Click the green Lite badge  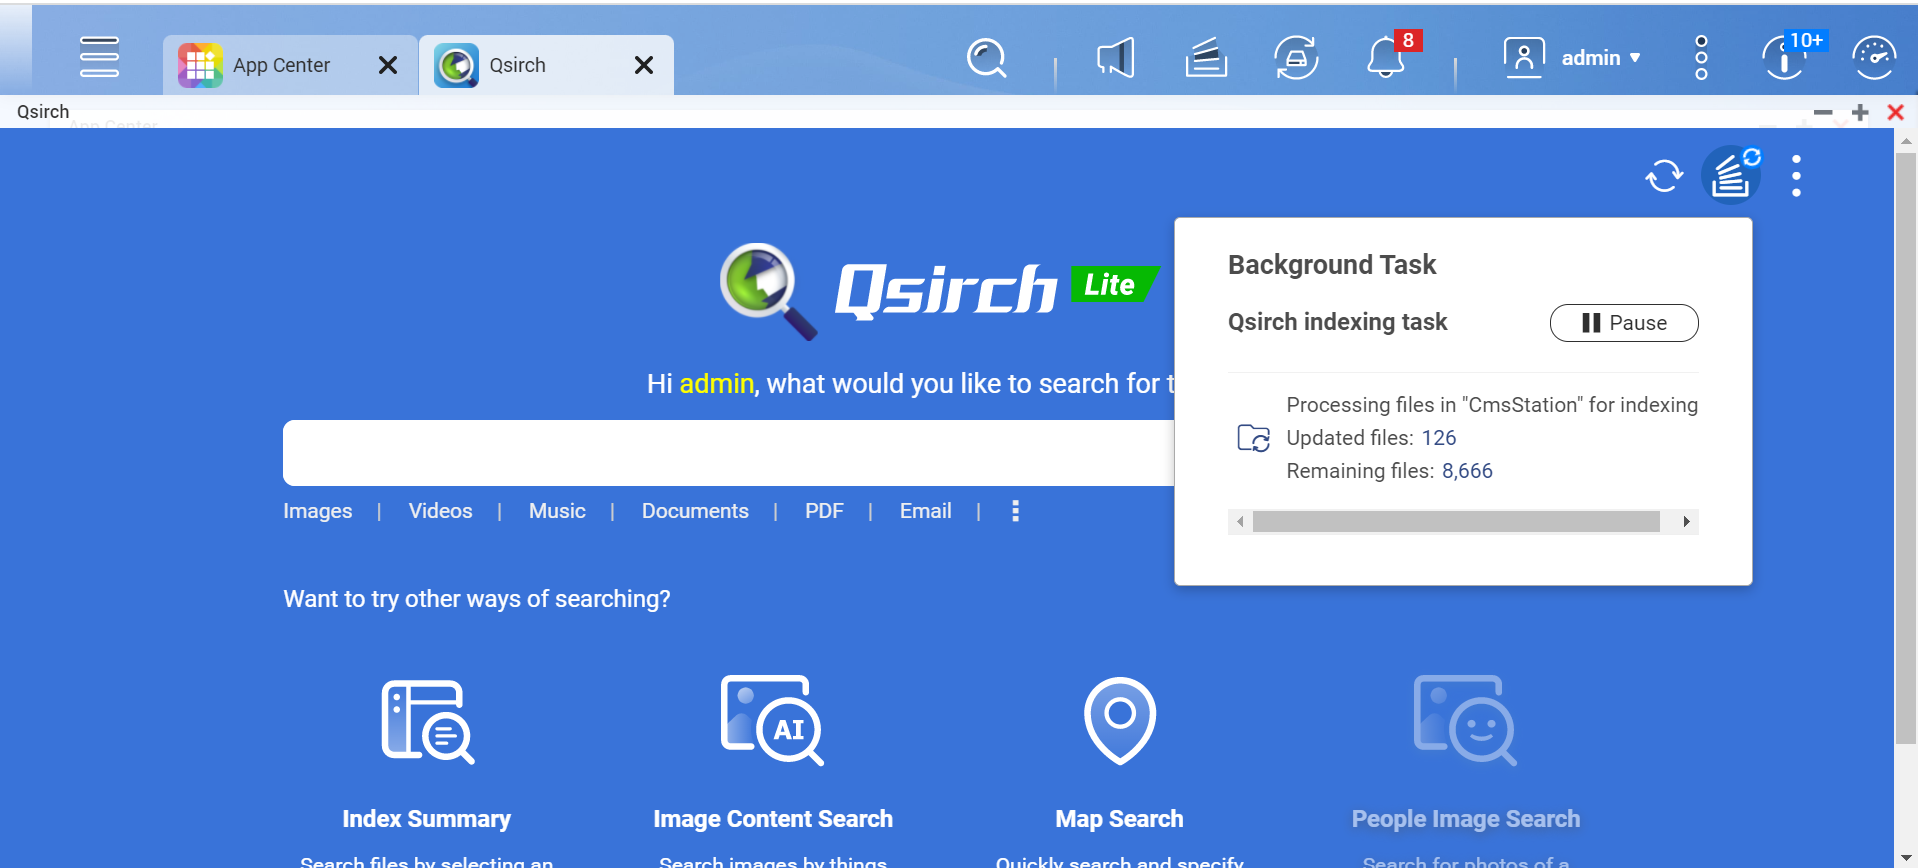tap(1113, 284)
